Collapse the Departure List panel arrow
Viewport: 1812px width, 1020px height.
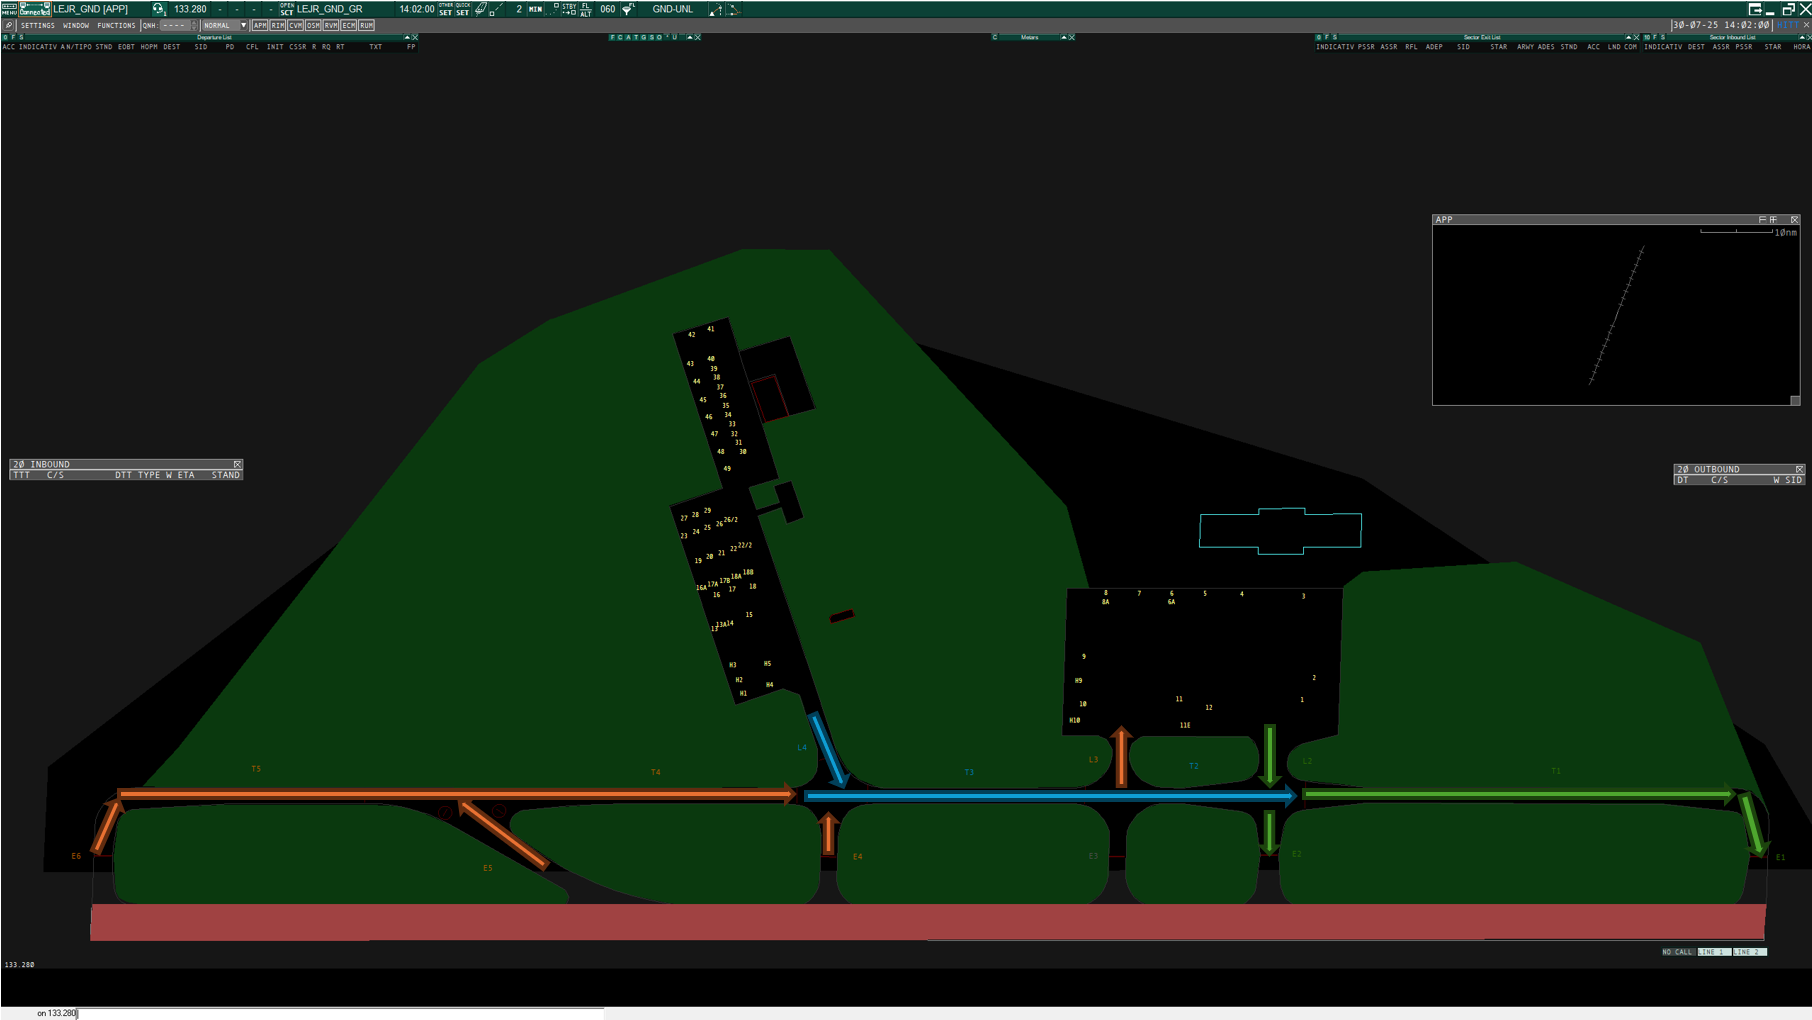pos(406,37)
